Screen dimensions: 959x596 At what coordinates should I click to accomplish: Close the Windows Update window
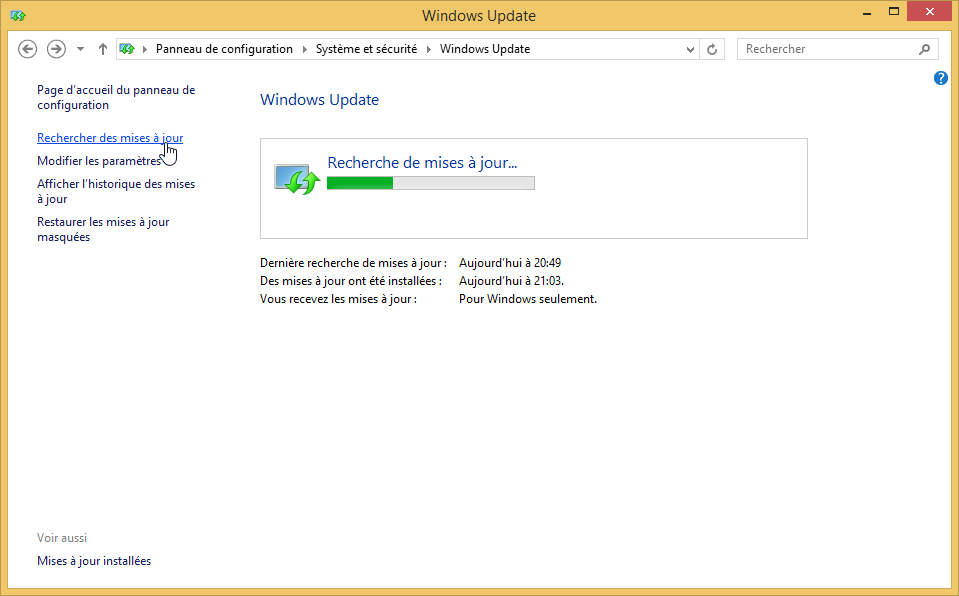(x=930, y=12)
